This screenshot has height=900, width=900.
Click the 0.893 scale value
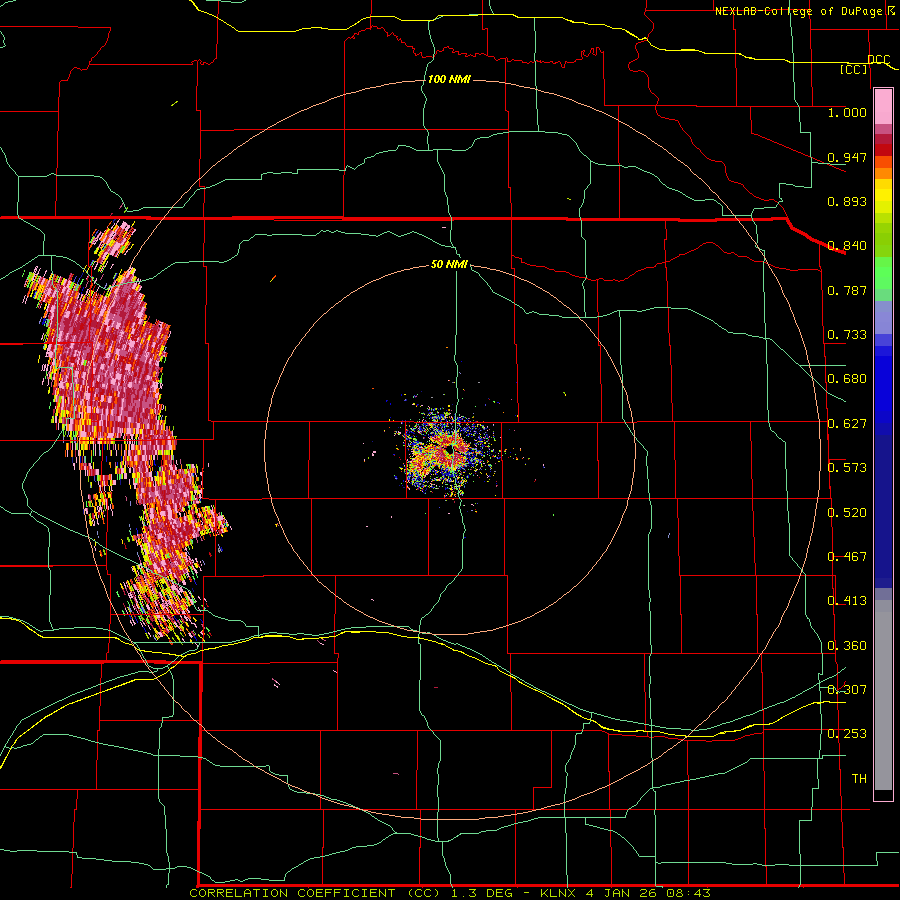(x=847, y=201)
